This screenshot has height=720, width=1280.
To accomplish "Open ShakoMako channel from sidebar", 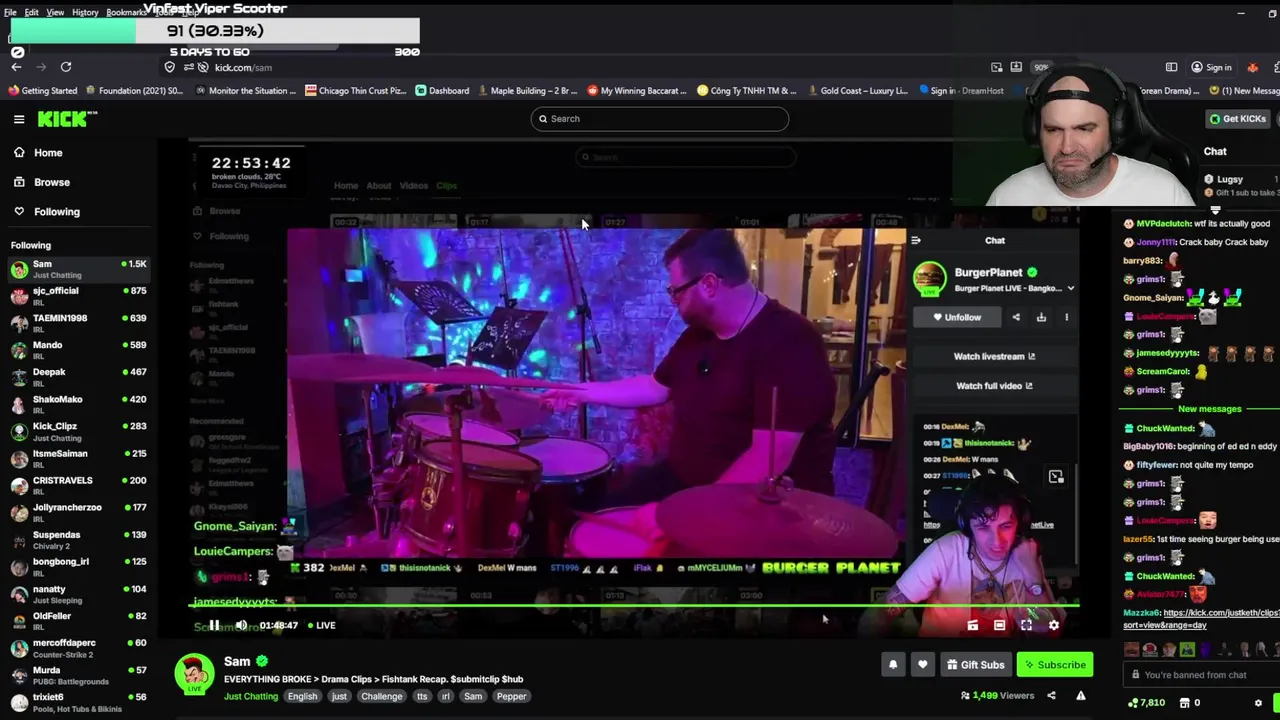I will [x=78, y=404].
